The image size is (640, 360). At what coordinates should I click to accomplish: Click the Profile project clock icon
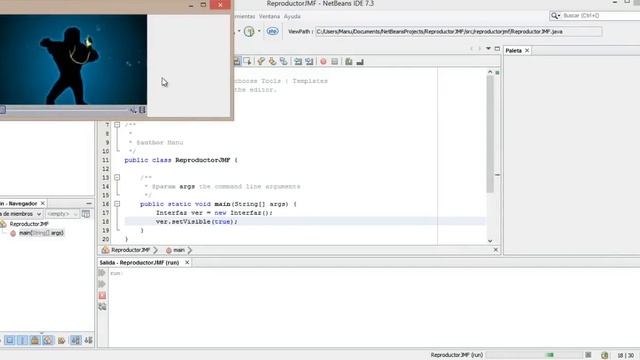[249, 31]
